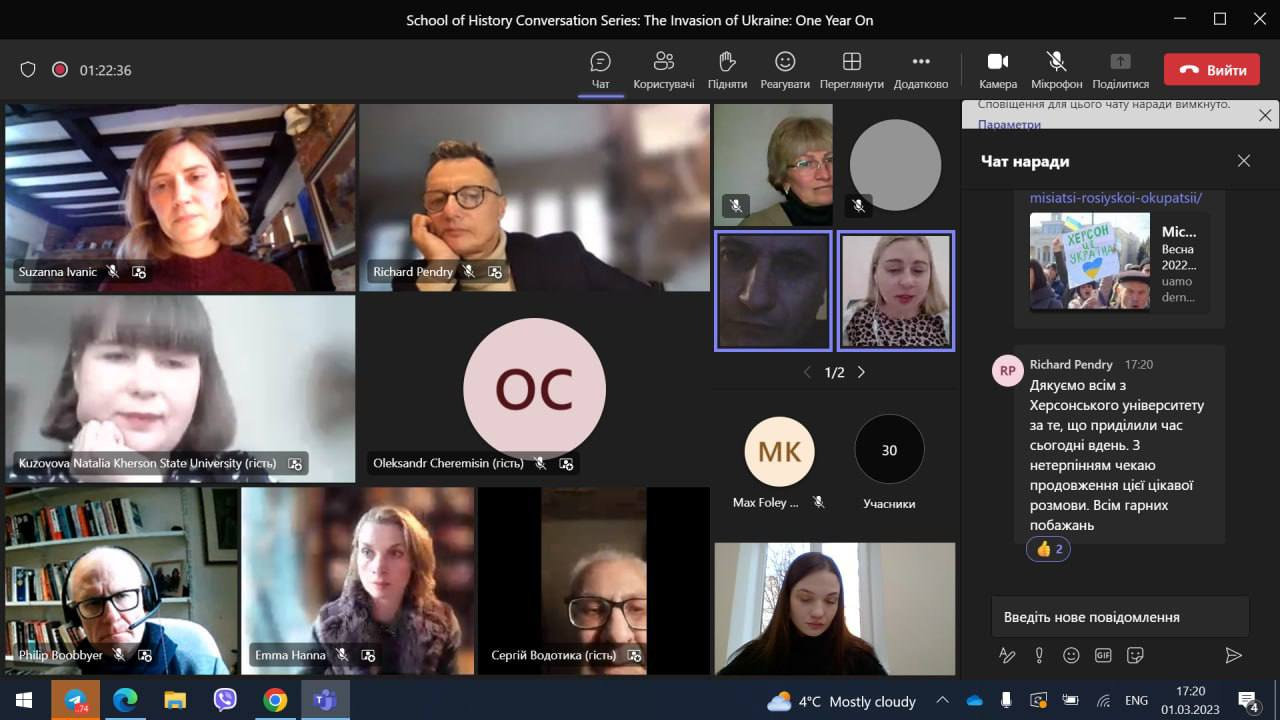Open the Параметри link
Viewport: 1280px width, 720px height.
pos(1009,124)
